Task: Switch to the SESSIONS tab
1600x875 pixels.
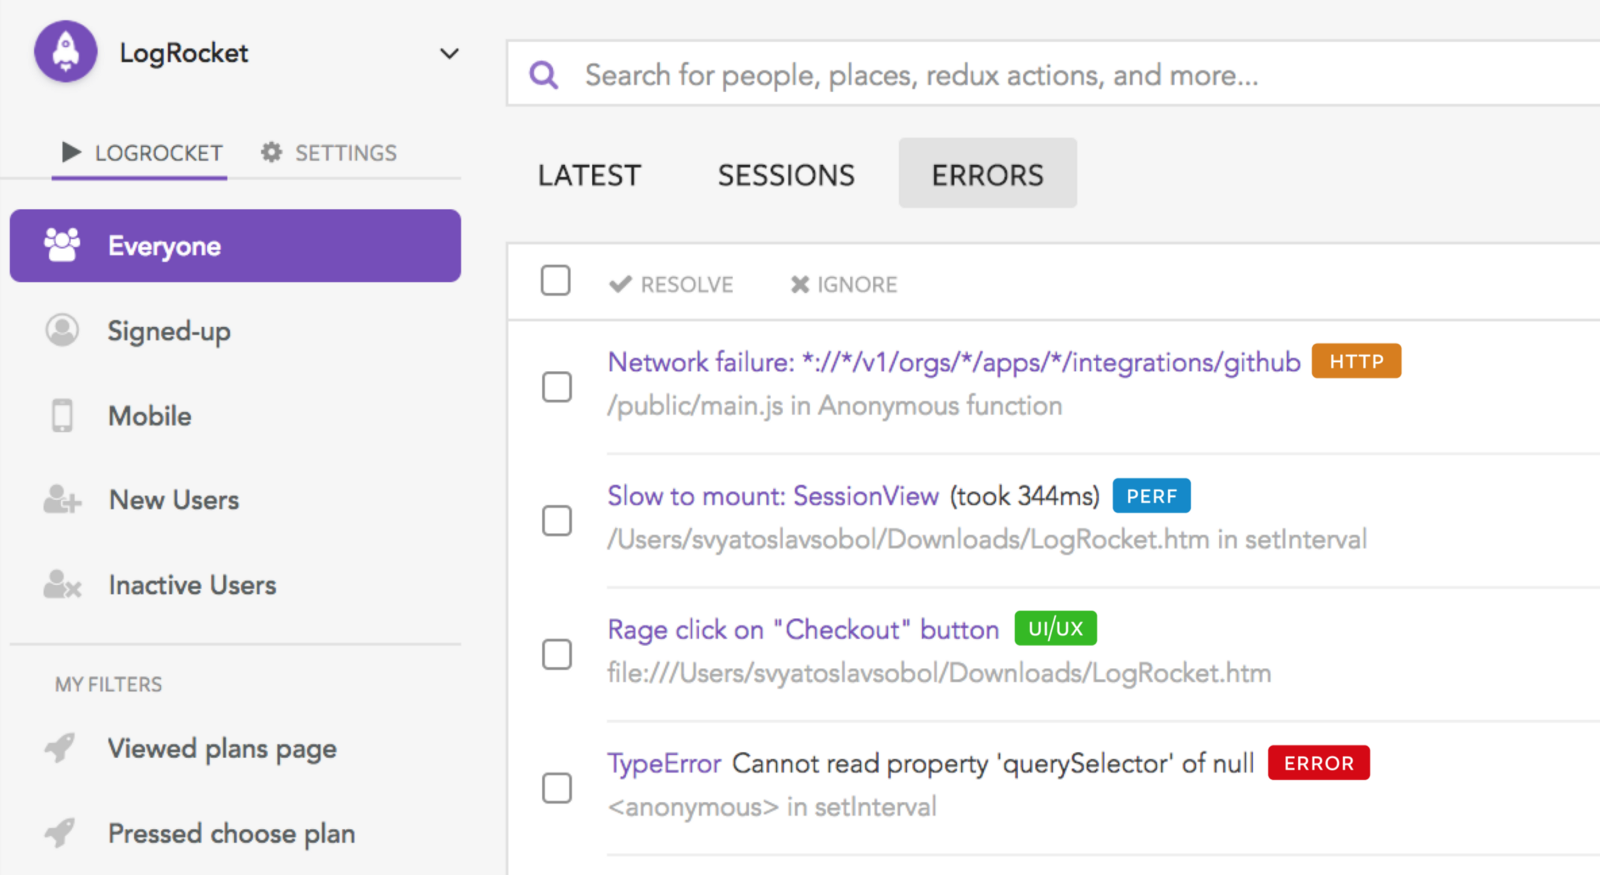Action: pos(786,175)
